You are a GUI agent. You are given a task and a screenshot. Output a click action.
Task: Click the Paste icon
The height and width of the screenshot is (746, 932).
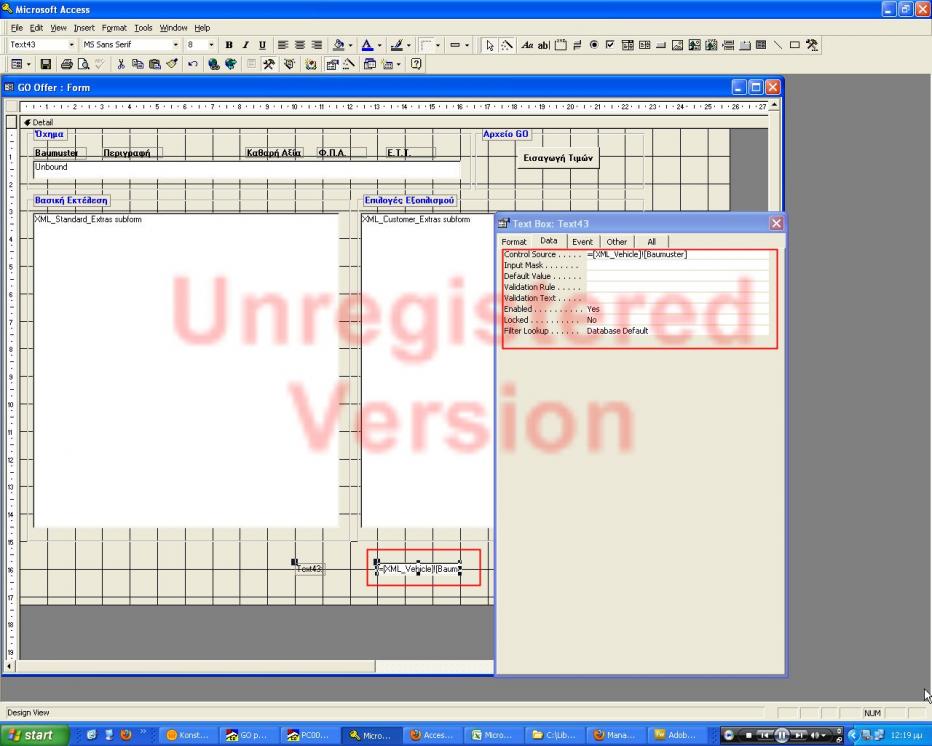(x=155, y=64)
